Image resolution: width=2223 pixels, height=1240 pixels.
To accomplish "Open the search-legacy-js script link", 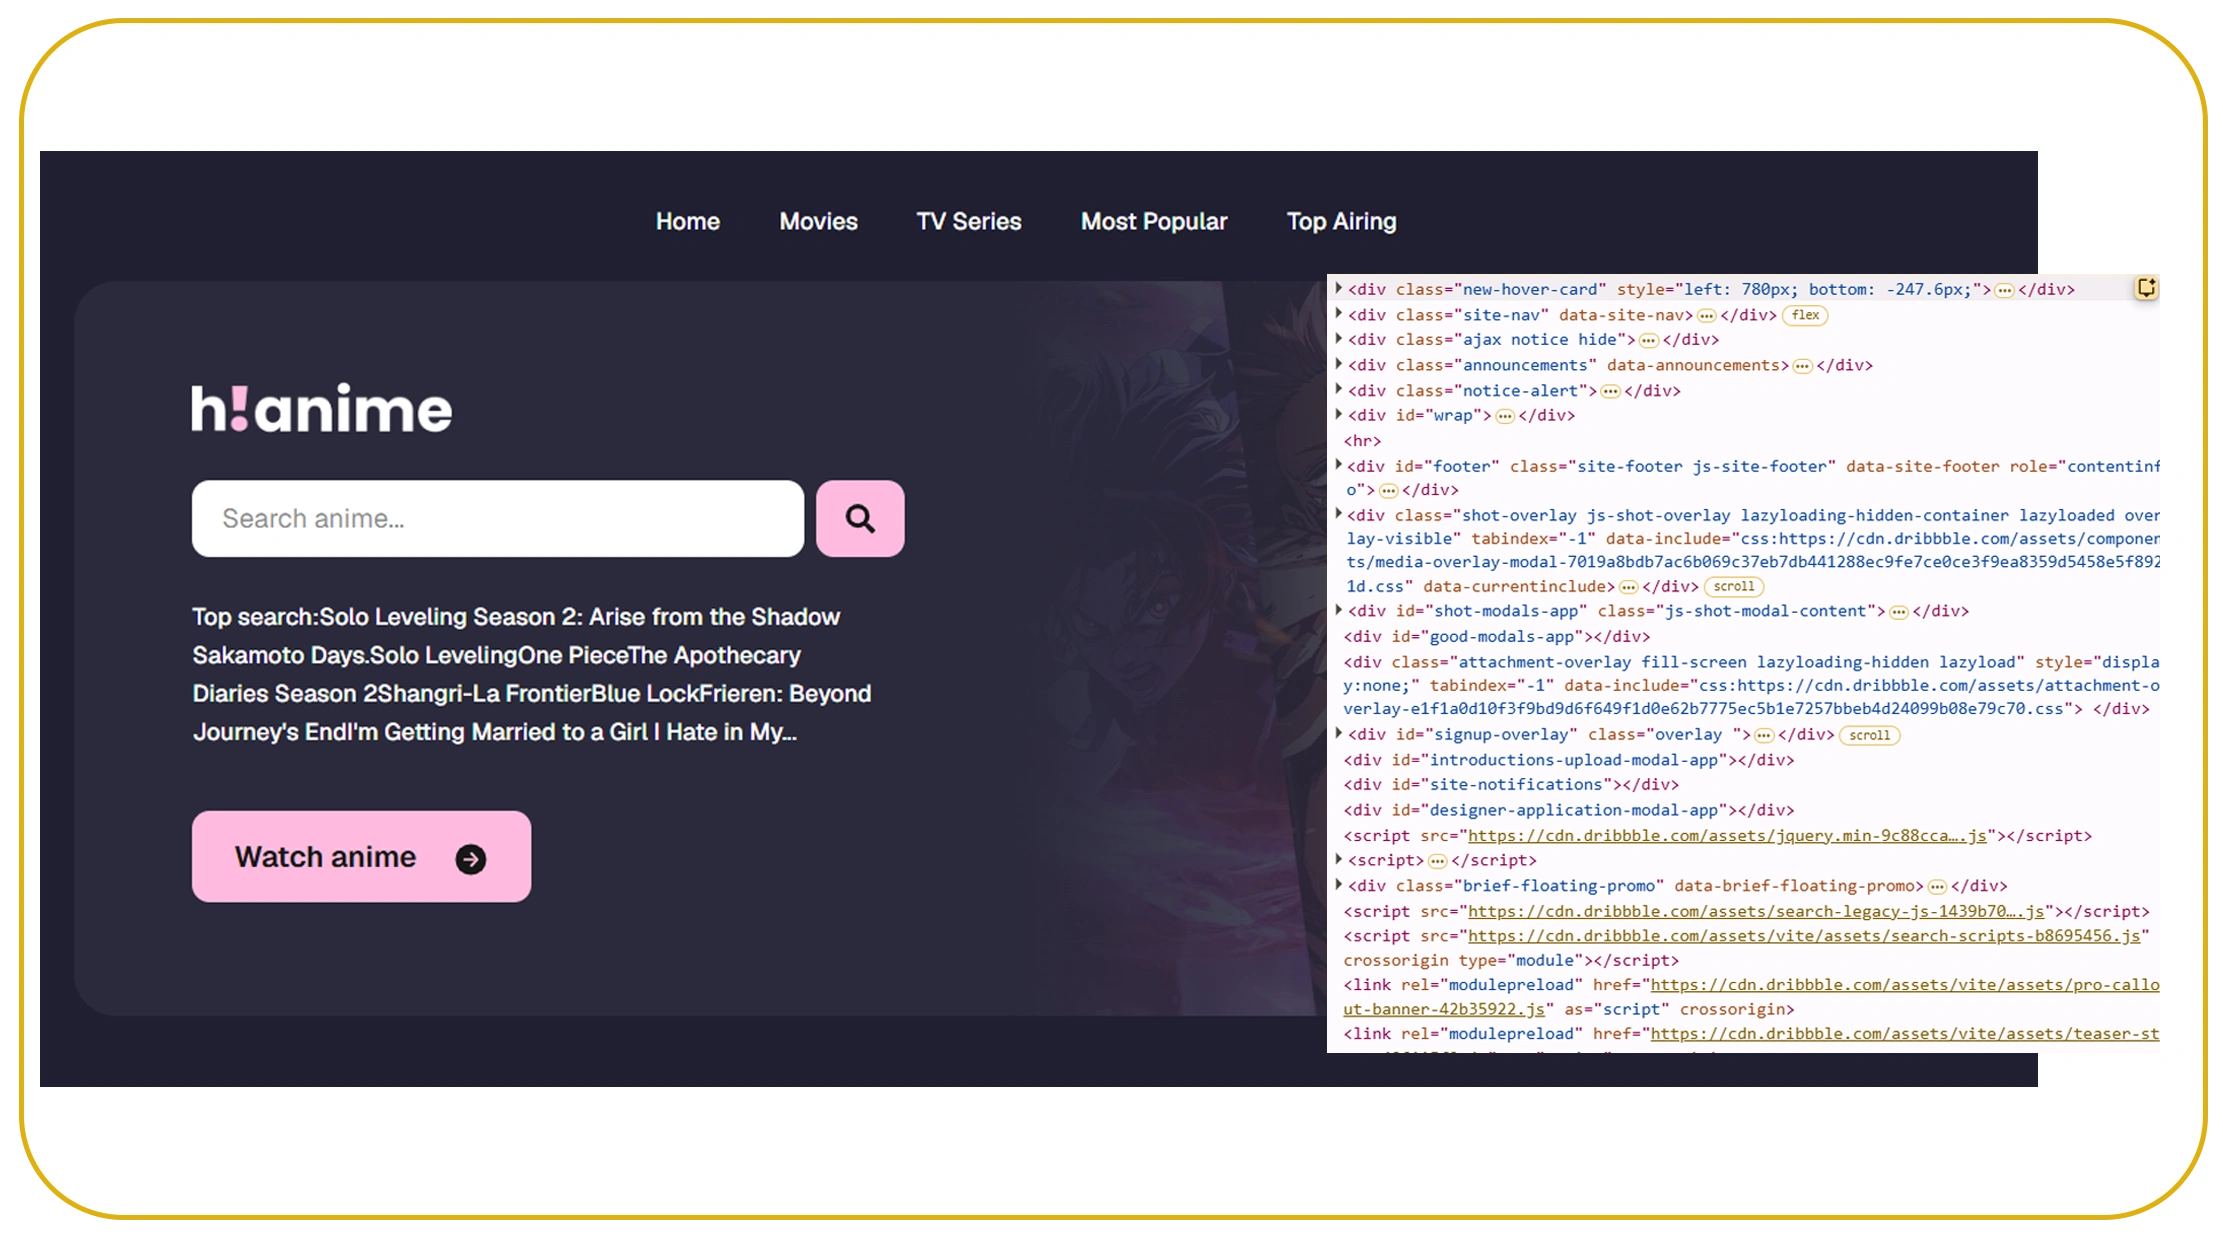I will click(1755, 912).
